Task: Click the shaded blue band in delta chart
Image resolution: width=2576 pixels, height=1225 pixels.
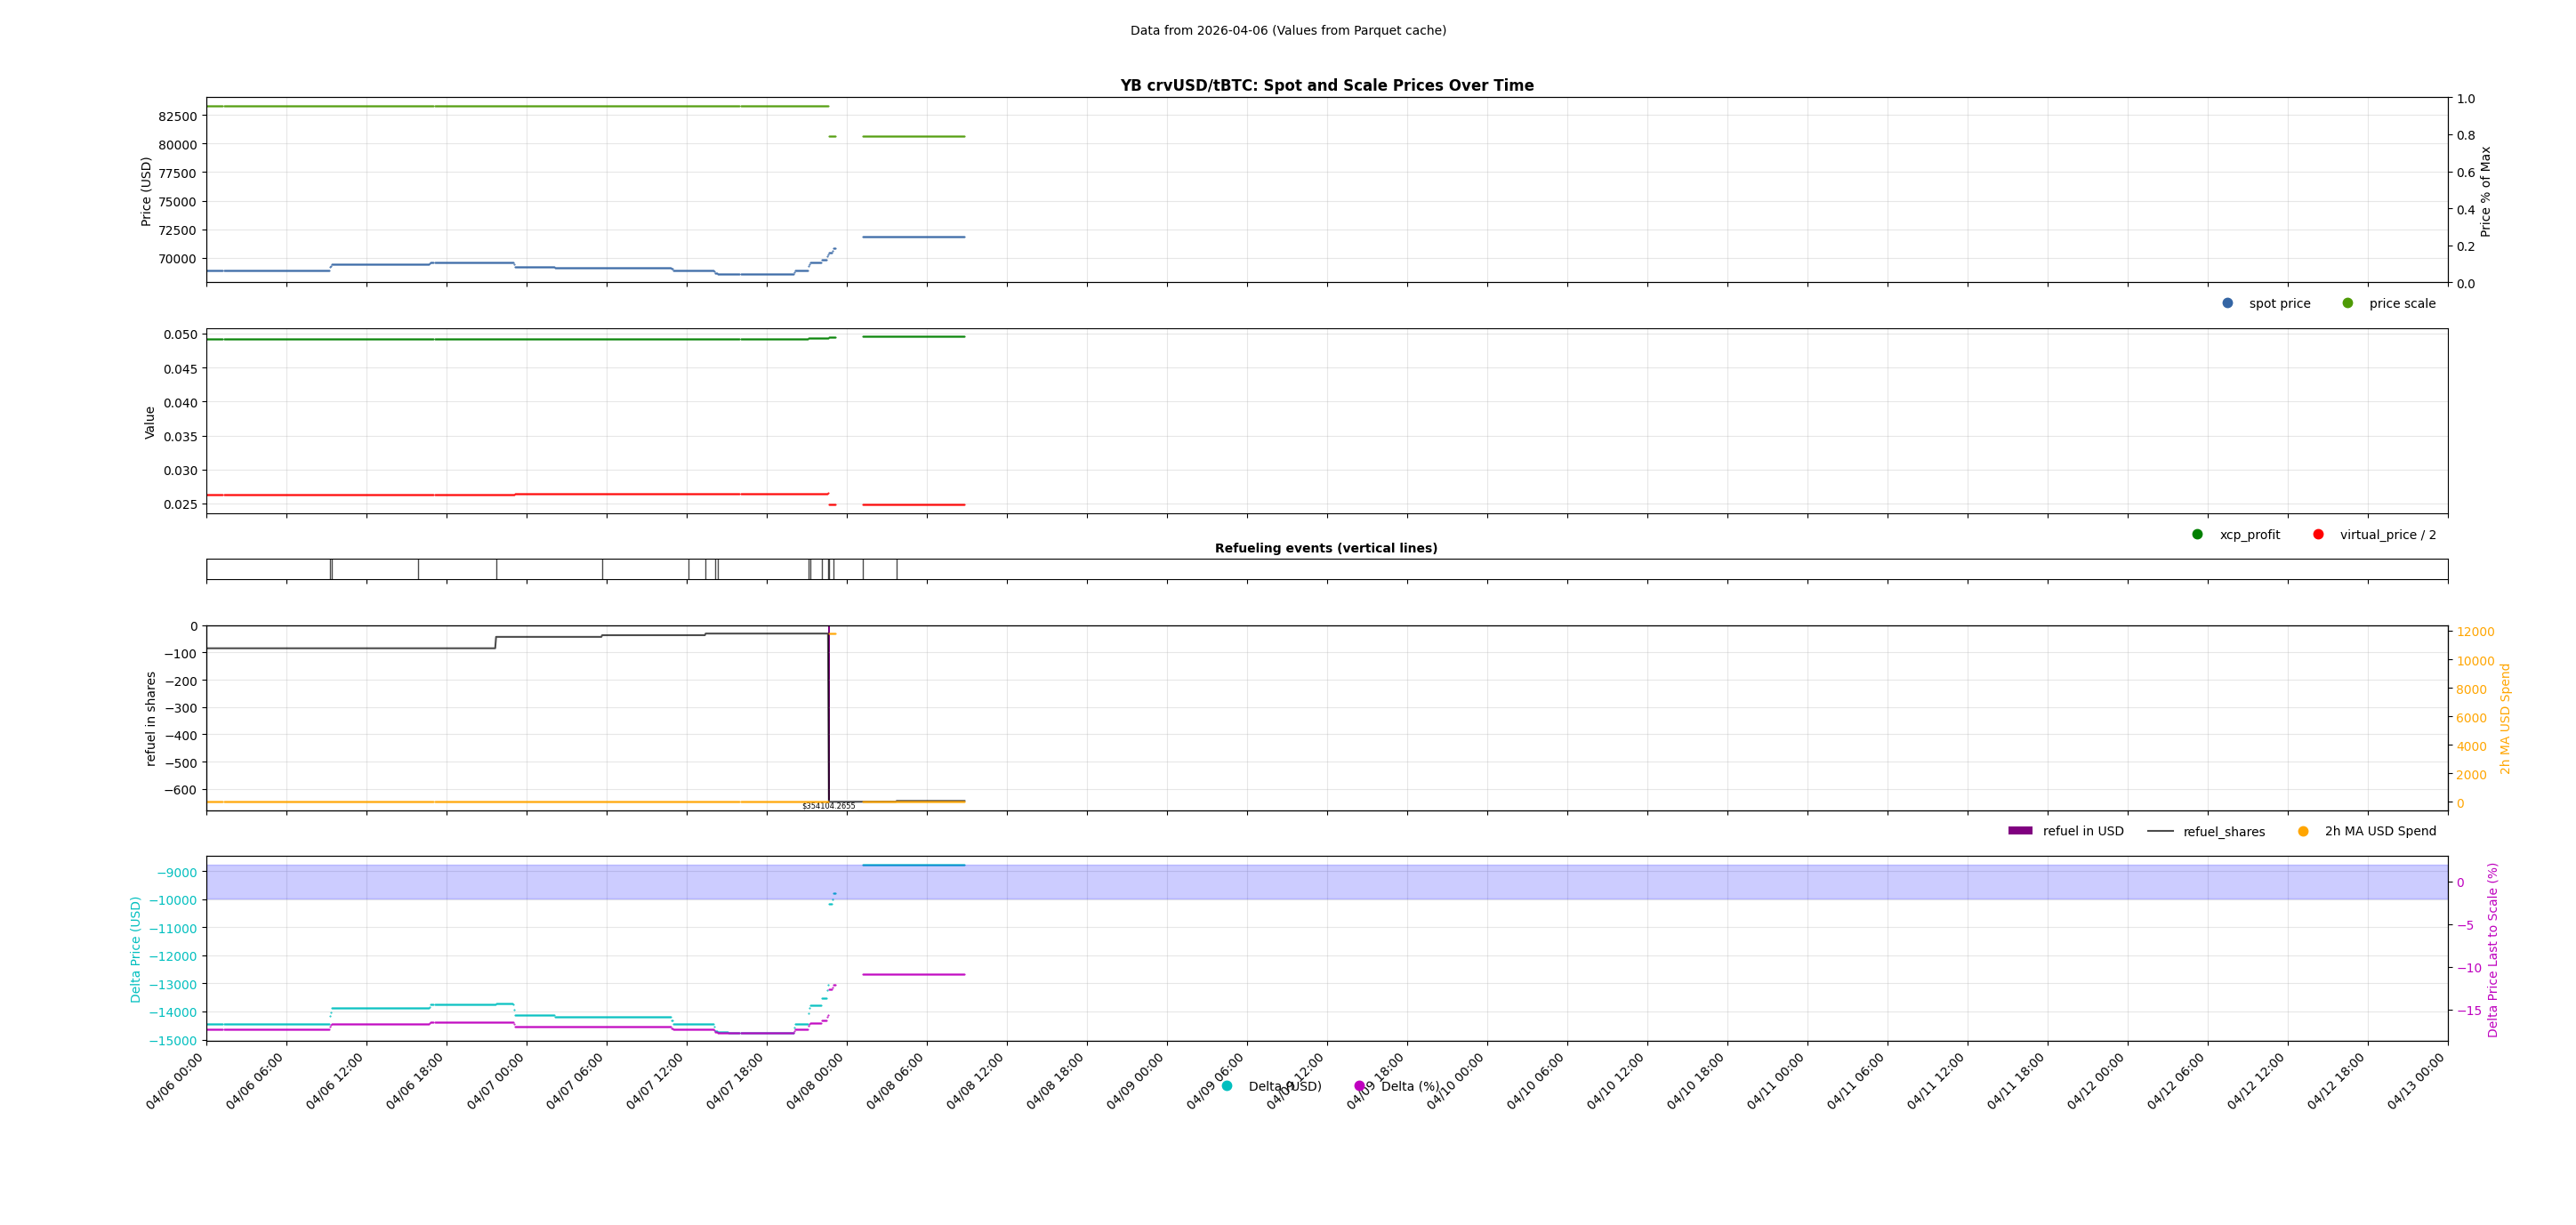Action: click(1500, 883)
